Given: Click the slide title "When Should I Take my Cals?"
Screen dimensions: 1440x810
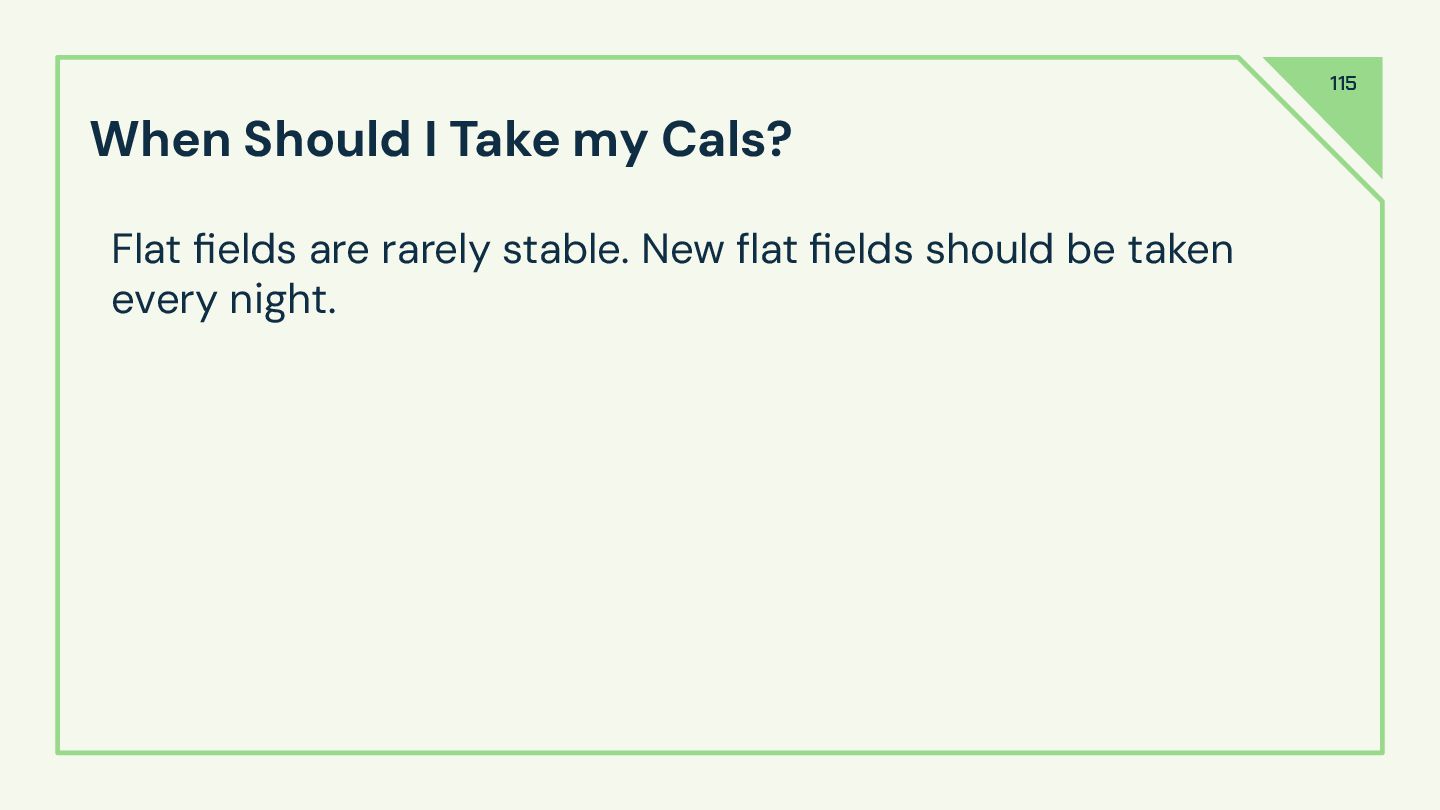Looking at the screenshot, I should point(441,139).
